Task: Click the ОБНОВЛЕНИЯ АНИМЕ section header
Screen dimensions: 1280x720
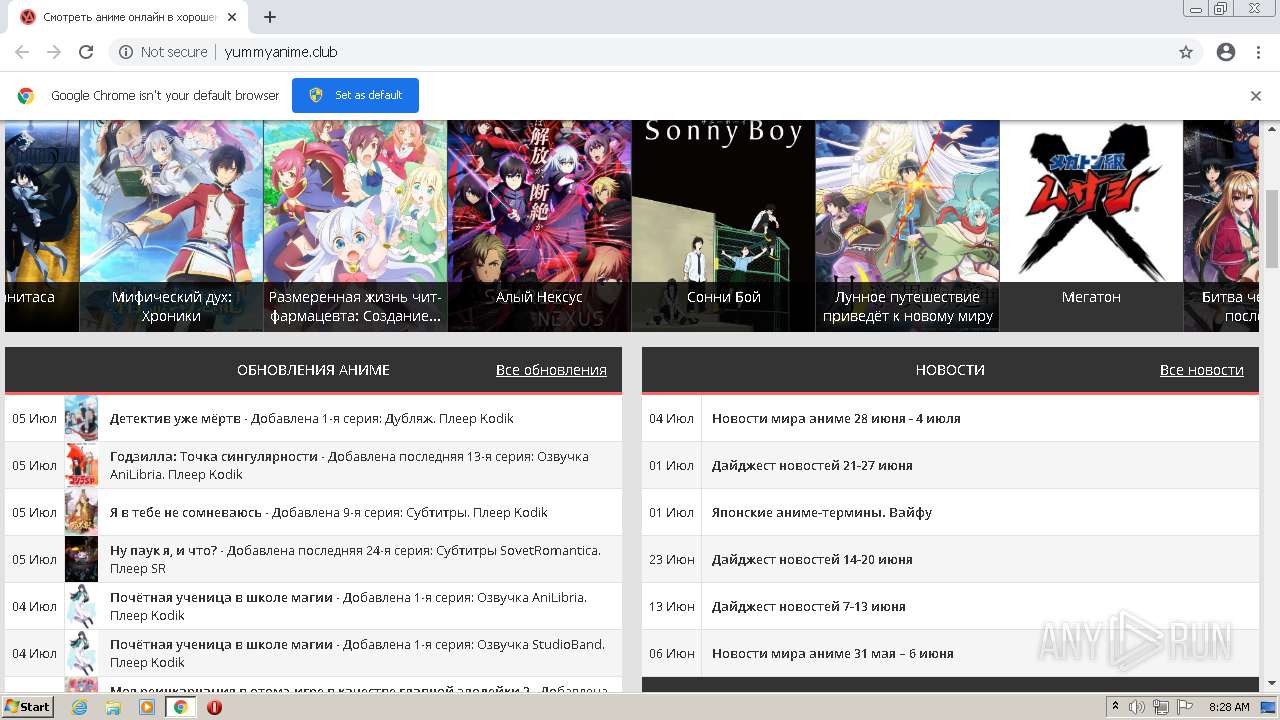Action: tap(313, 370)
